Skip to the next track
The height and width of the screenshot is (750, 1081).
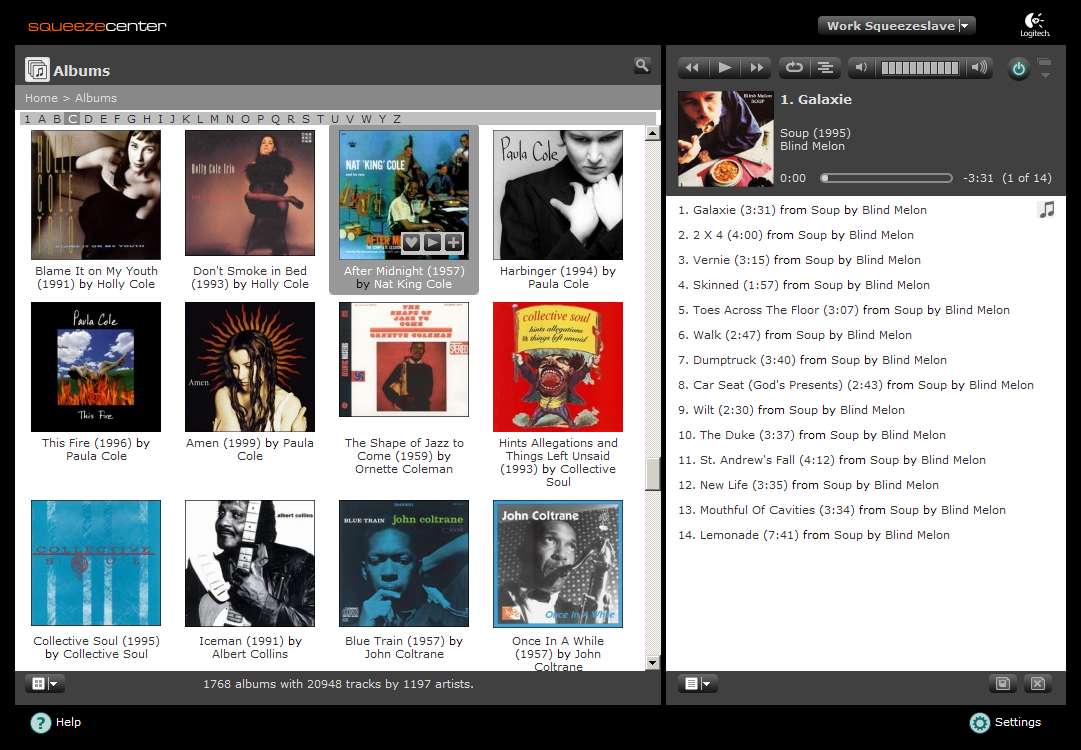tap(756, 68)
